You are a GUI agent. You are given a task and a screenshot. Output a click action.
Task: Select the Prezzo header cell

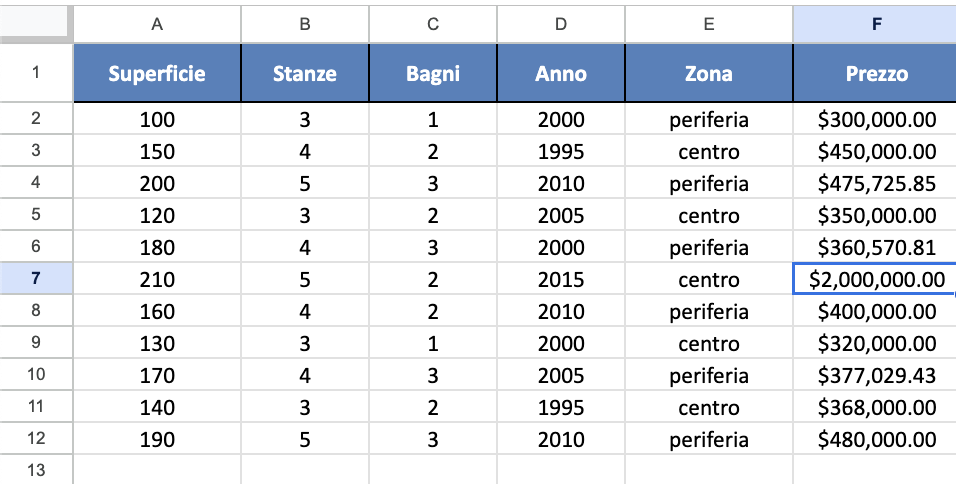click(x=875, y=73)
